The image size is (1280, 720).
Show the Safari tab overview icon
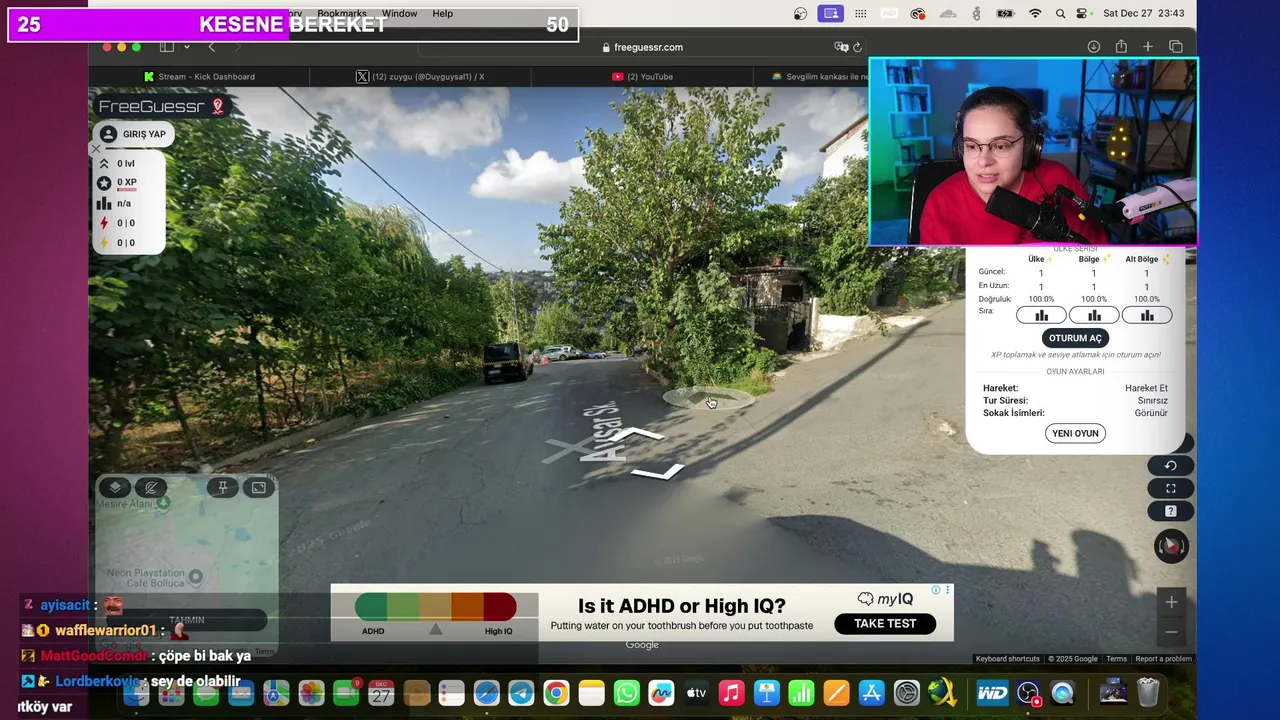click(1176, 47)
